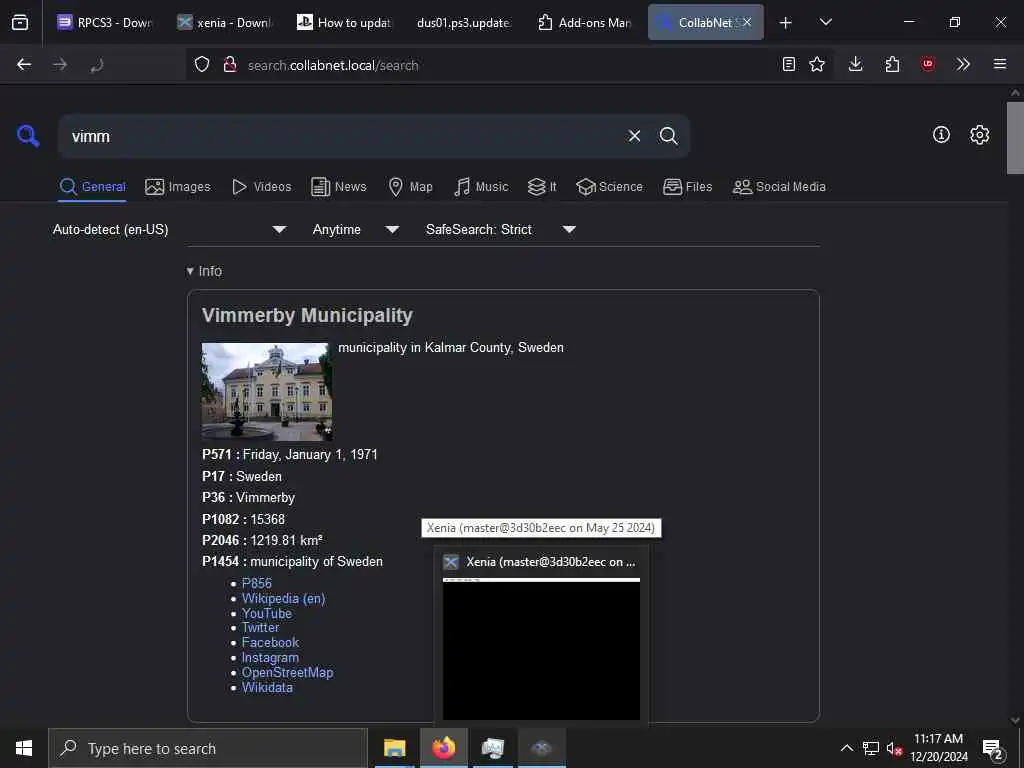This screenshot has height=768, width=1024.
Task: Open the Wikipedia (en) link
Action: (283, 598)
